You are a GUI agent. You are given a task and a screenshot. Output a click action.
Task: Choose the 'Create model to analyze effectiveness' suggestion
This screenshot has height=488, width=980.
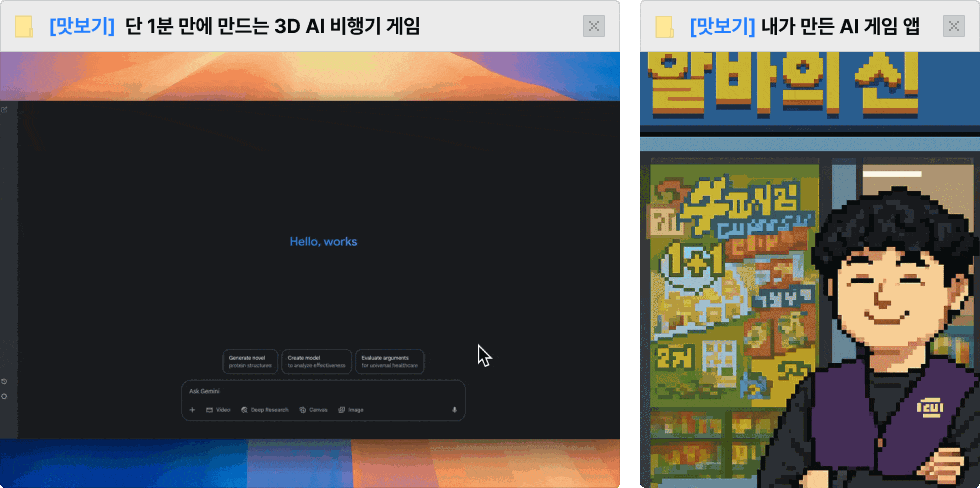316,362
